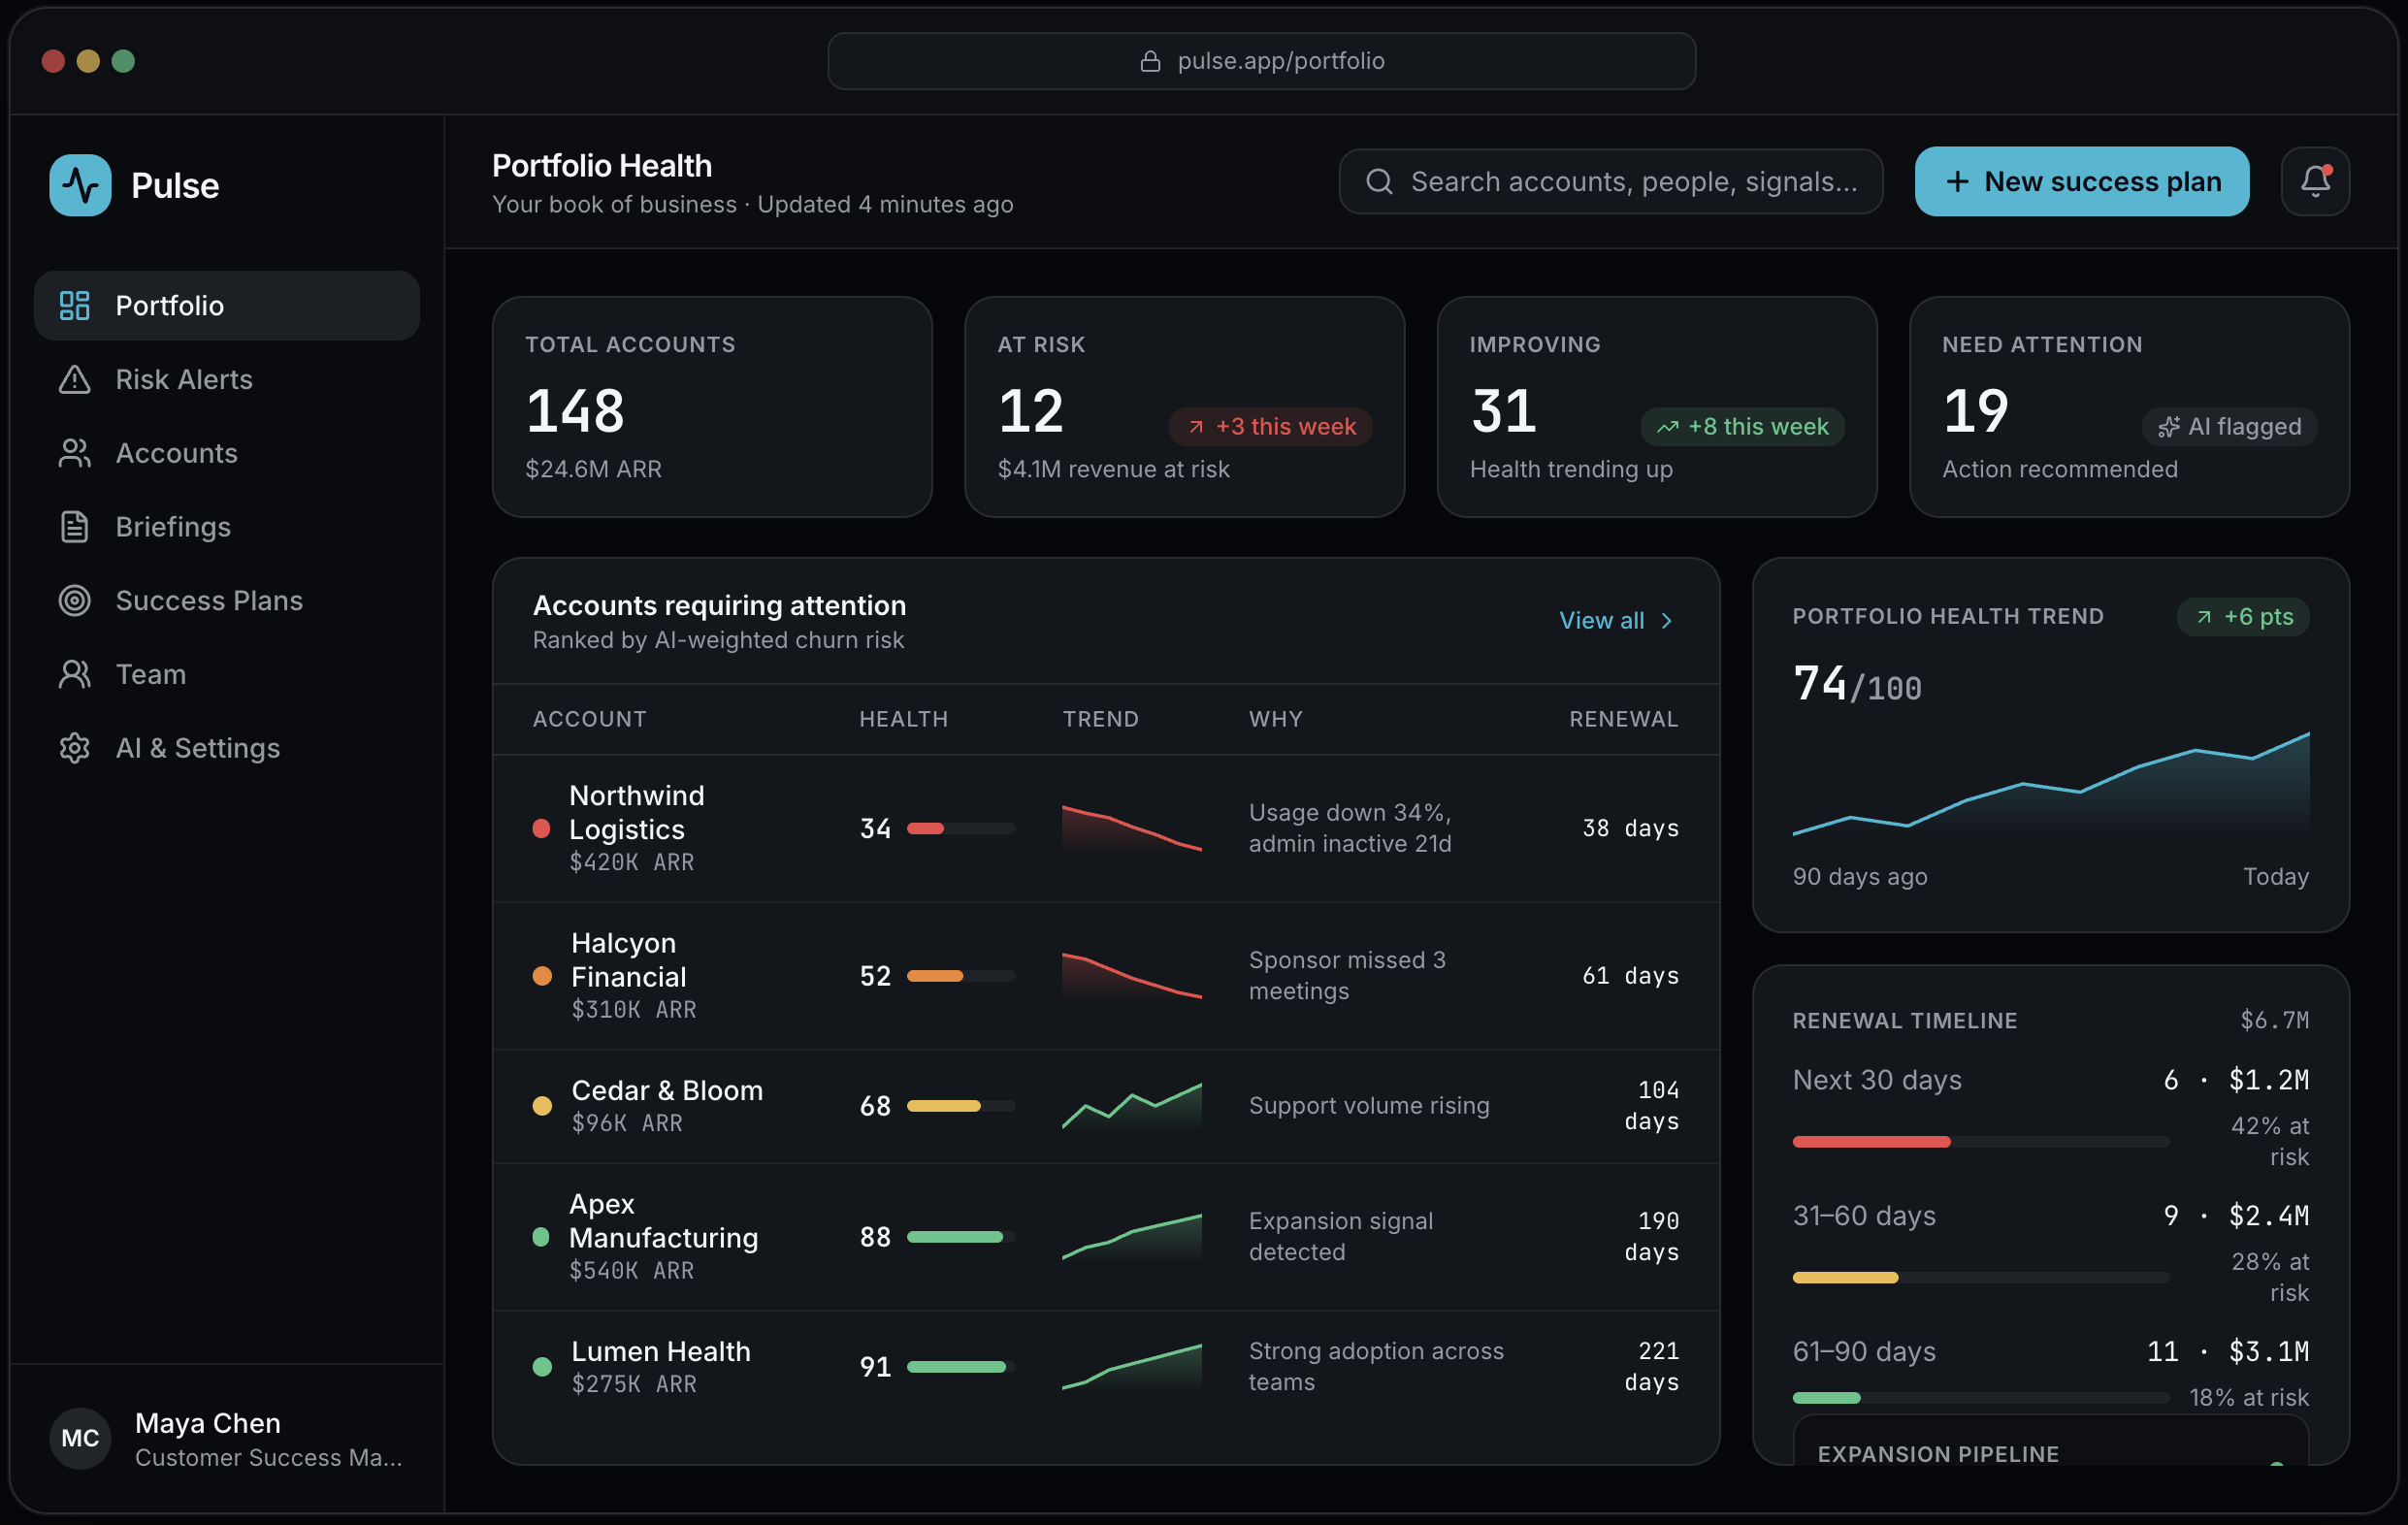Click the portfolio health trend chart
This screenshot has width=2408, height=1525.
(2051, 785)
